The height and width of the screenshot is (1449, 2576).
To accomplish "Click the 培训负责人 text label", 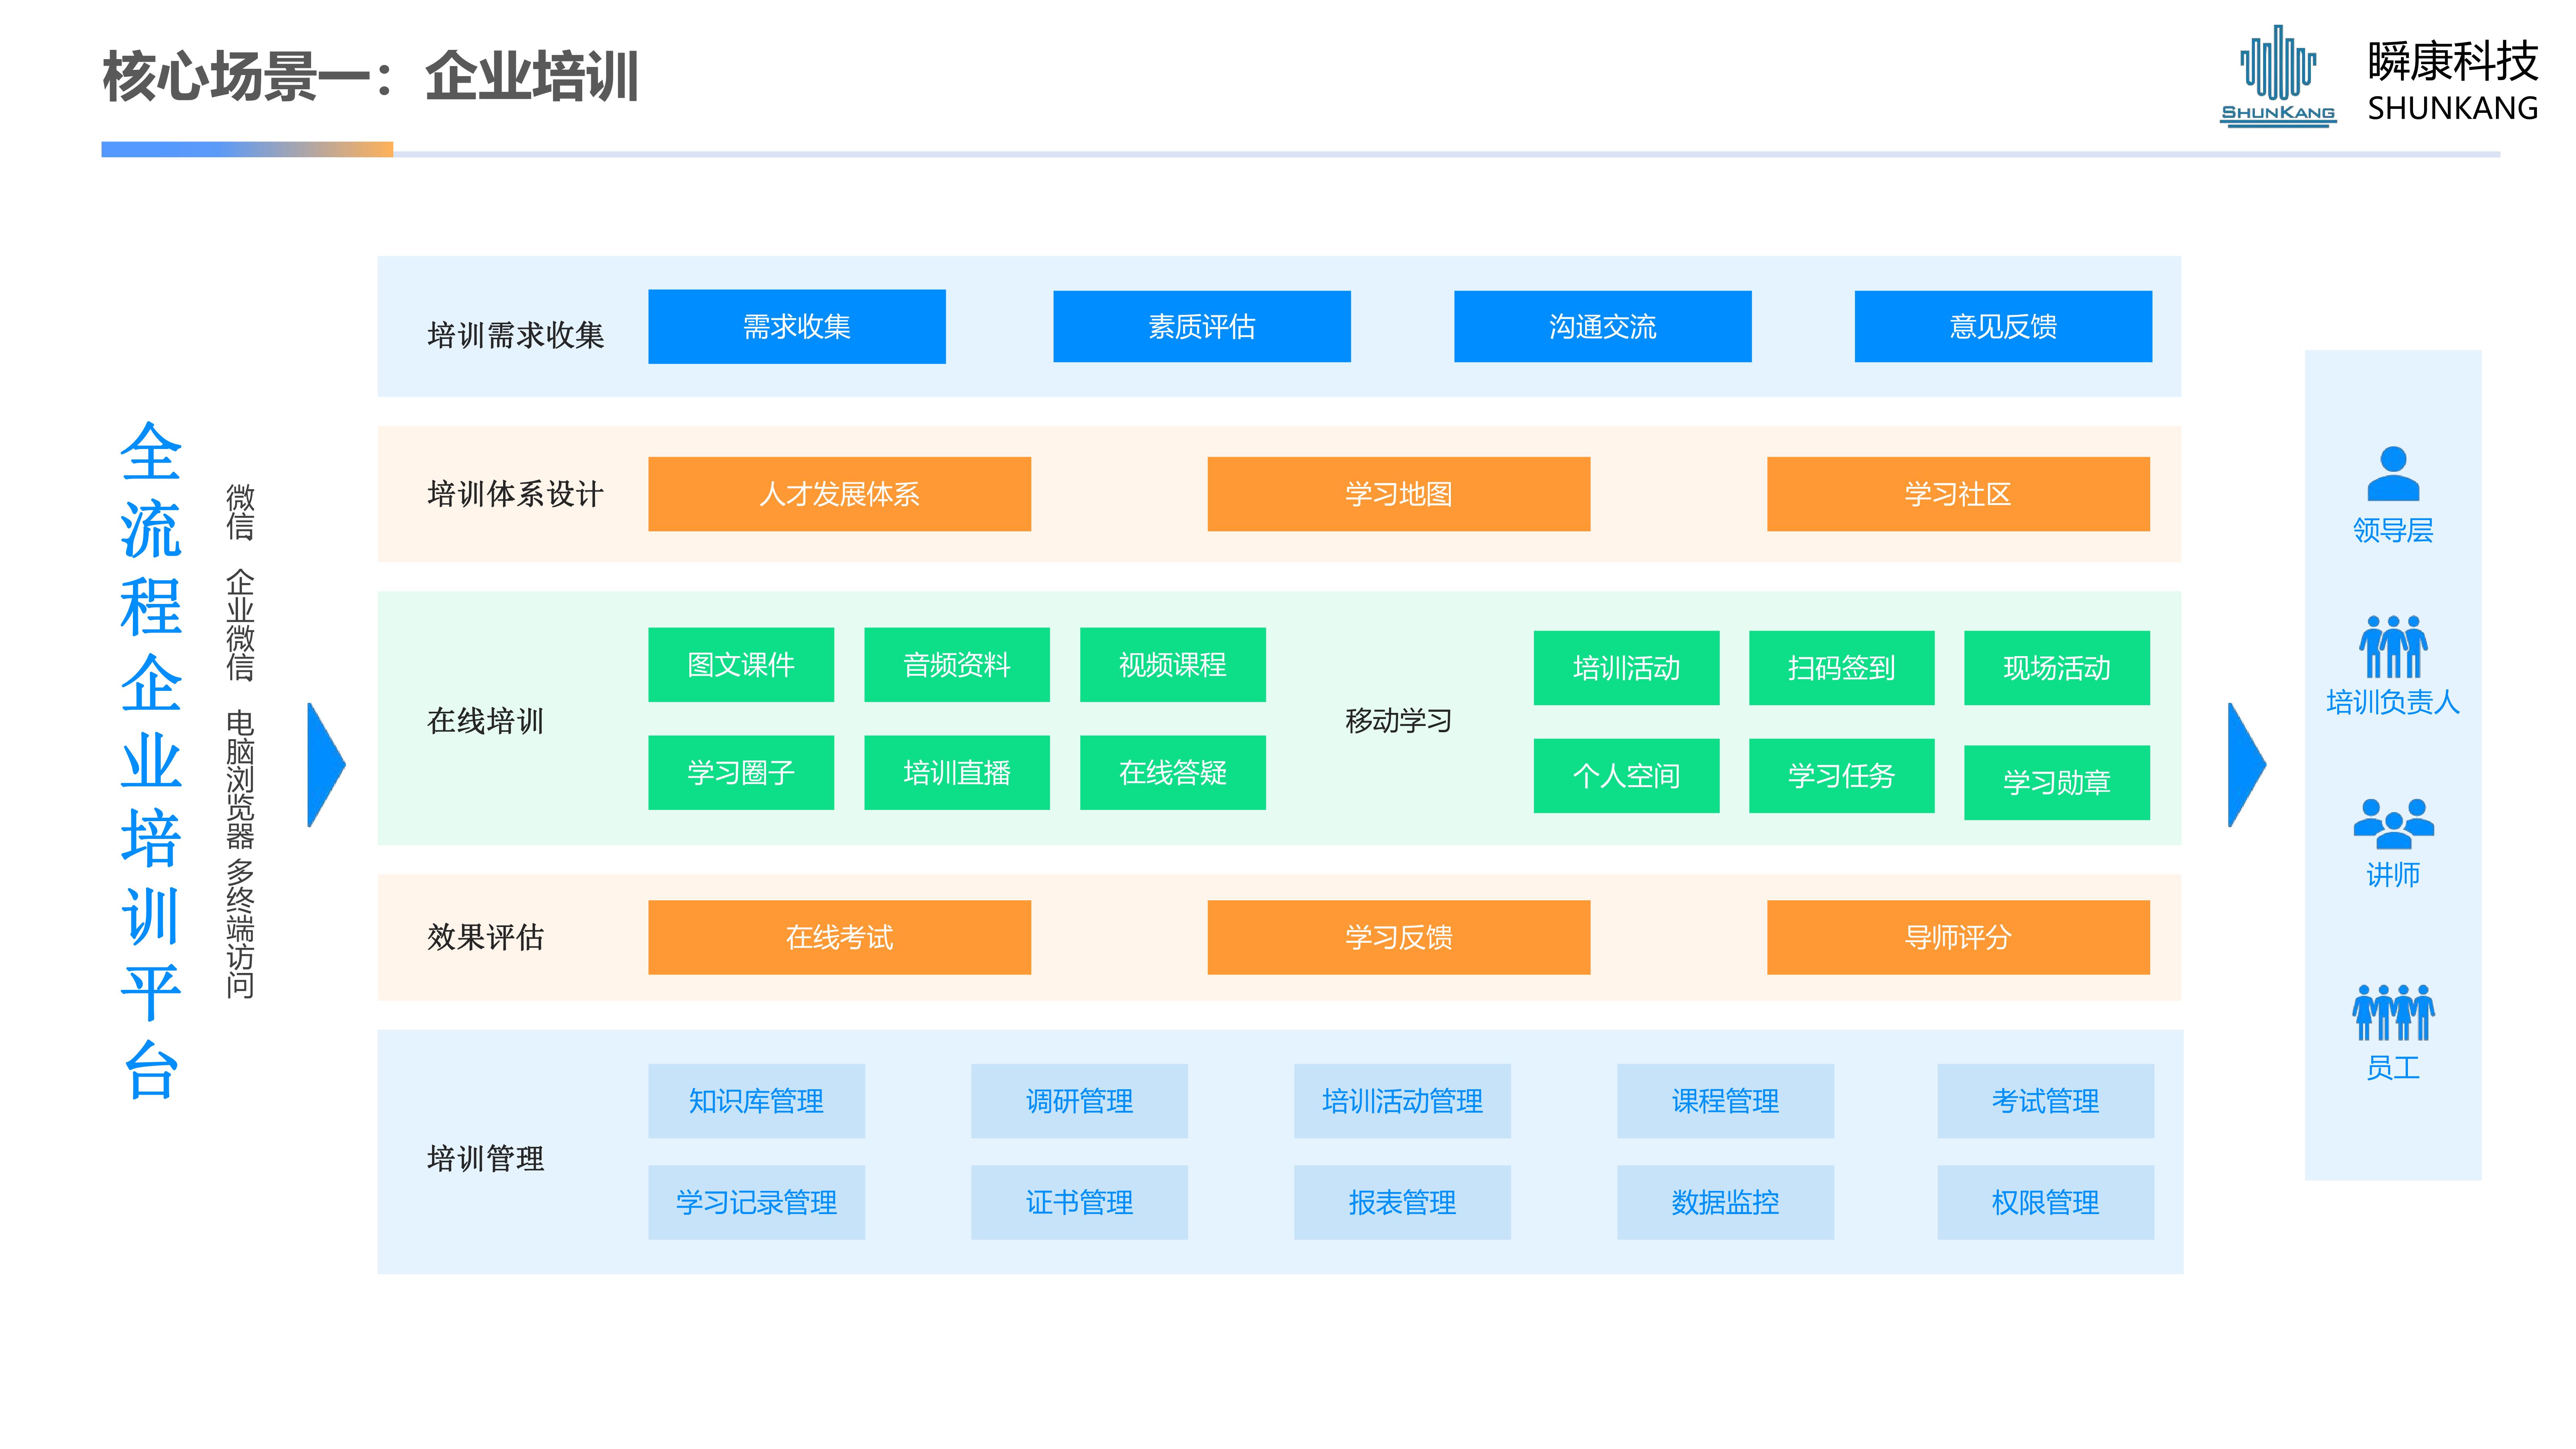I will 2393,702.
